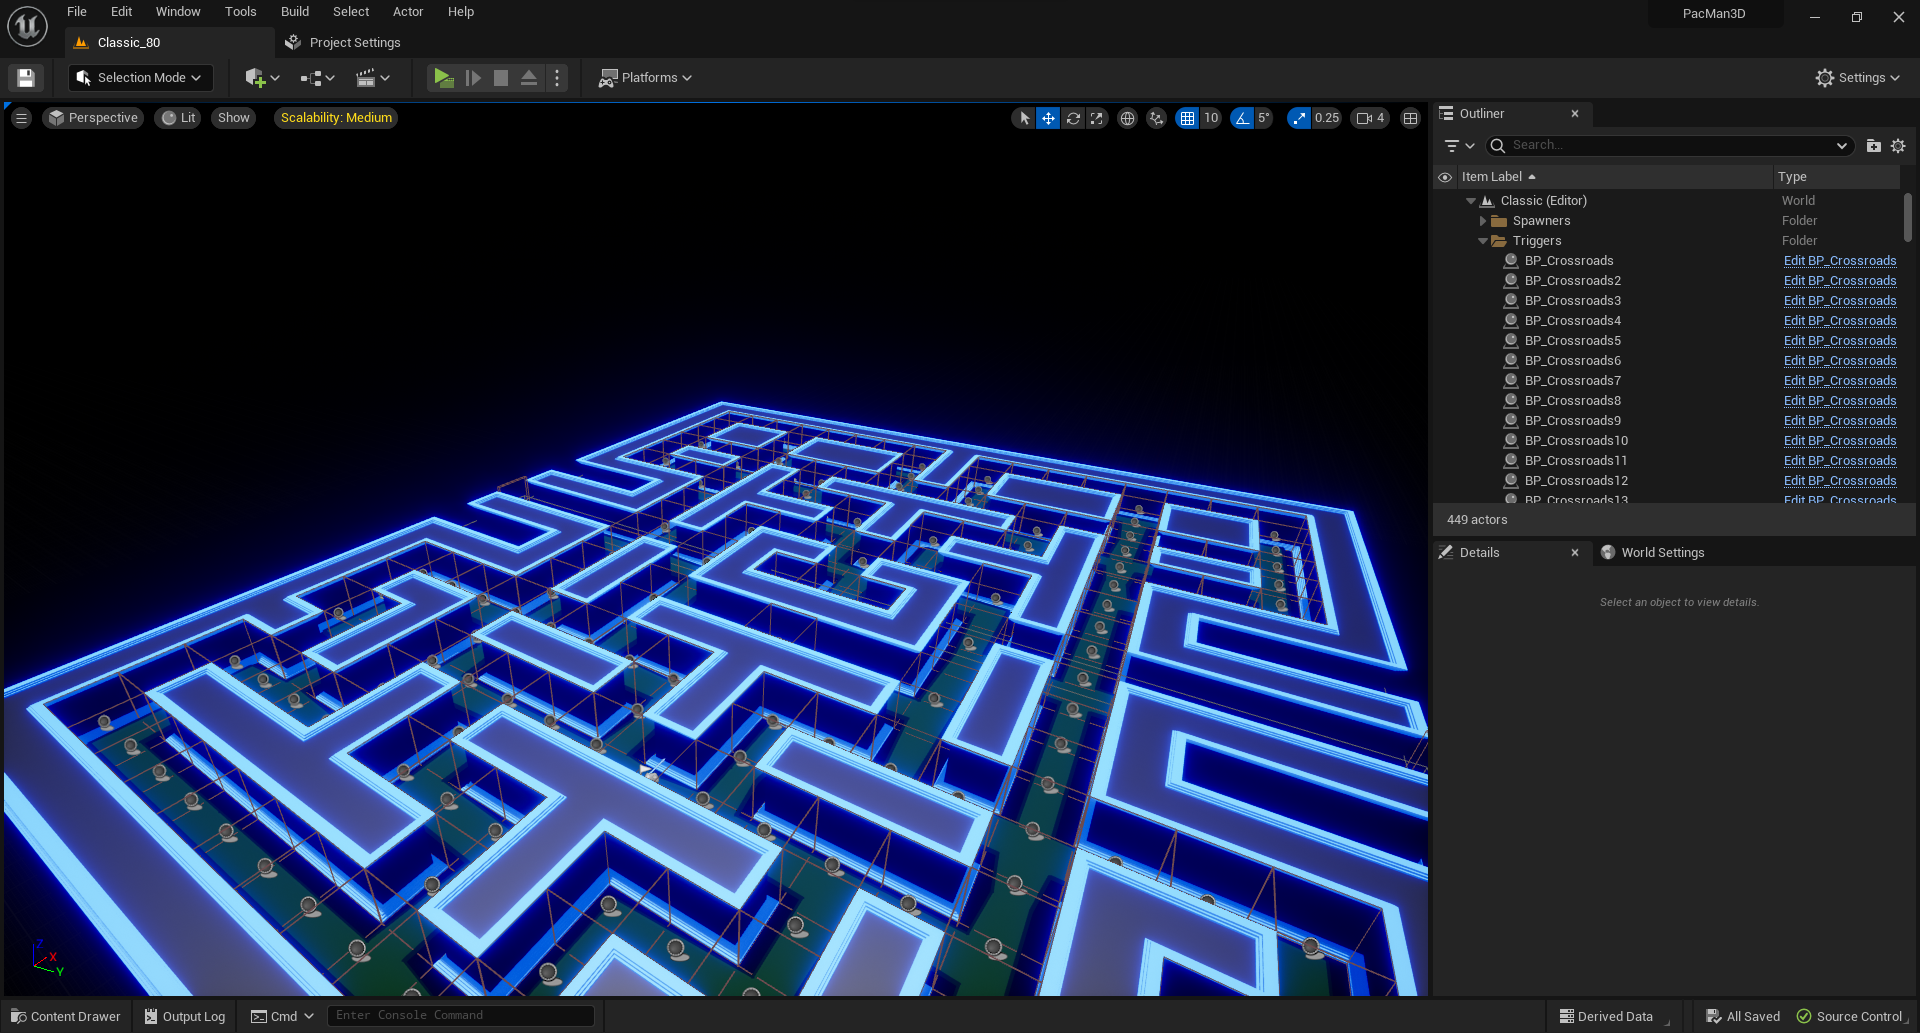This screenshot has height=1033, width=1920.
Task: Toggle scale snapping icon
Action: click(x=1299, y=118)
